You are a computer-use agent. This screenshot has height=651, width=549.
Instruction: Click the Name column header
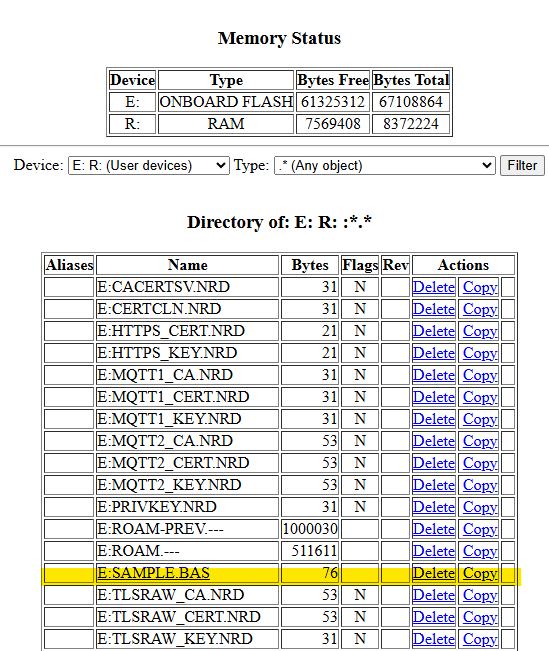pyautogui.click(x=187, y=265)
